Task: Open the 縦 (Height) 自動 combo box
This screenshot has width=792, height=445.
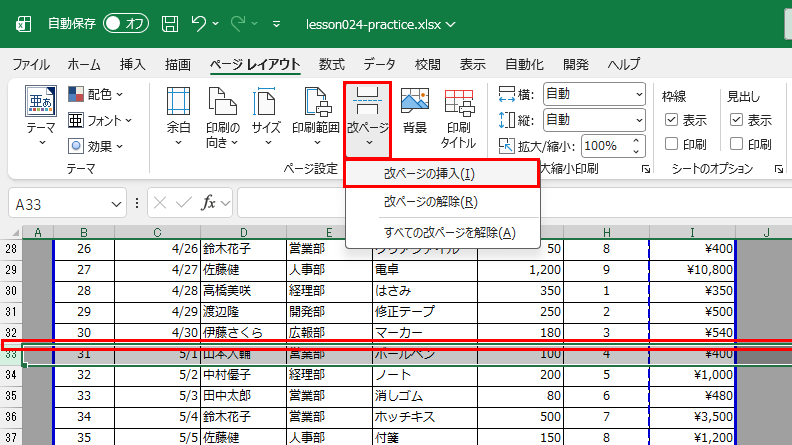Action: point(594,120)
